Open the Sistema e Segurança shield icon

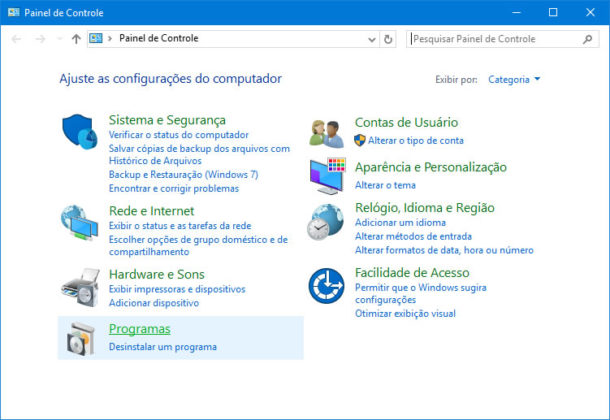(80, 131)
